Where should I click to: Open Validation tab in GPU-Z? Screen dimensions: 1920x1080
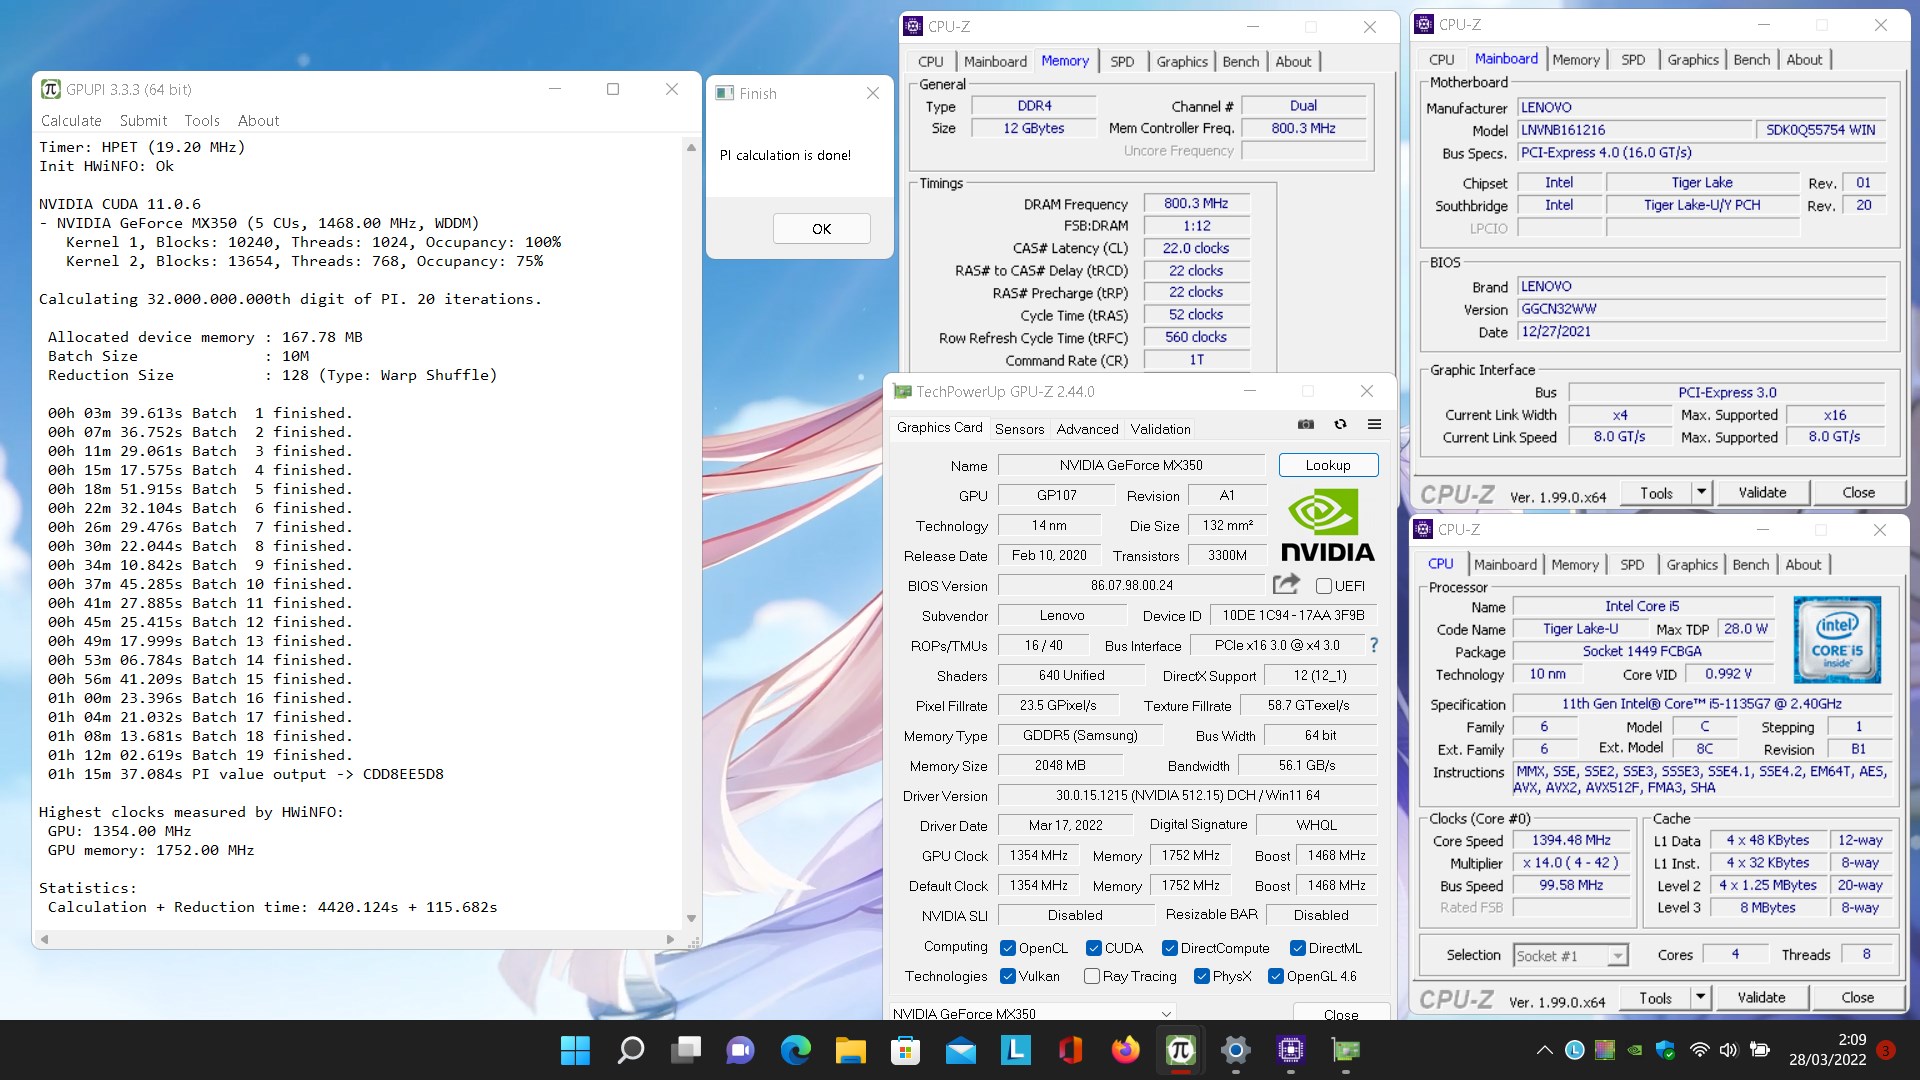coord(1160,428)
